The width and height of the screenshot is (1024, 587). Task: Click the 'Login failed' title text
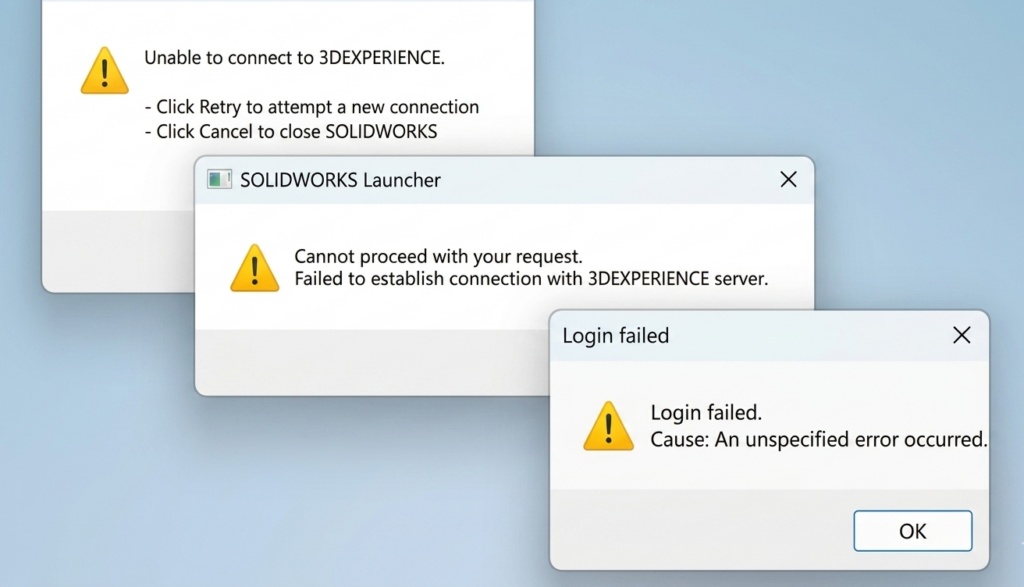tap(615, 336)
